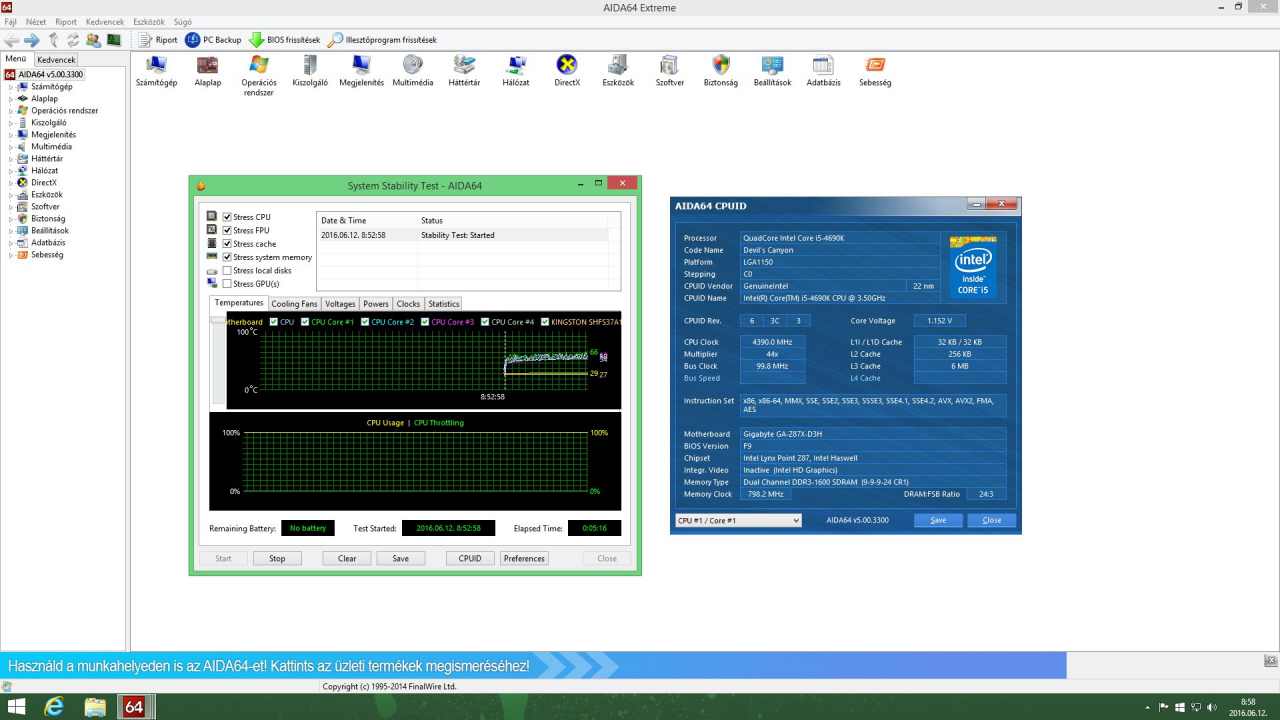Open the Biztonság category icon
Viewport: 1280px width, 720px height.
pos(721,71)
